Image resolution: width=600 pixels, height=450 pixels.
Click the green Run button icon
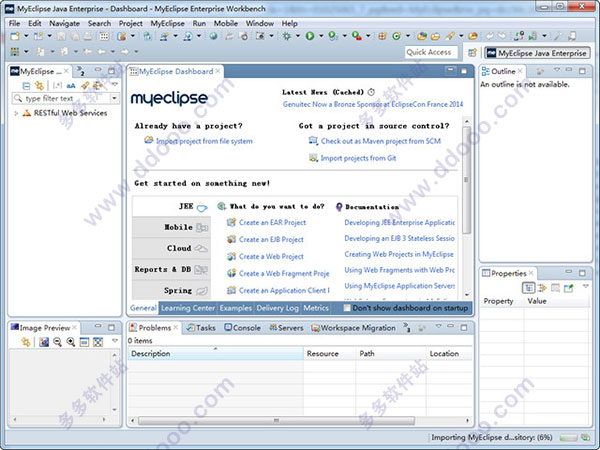click(310, 36)
